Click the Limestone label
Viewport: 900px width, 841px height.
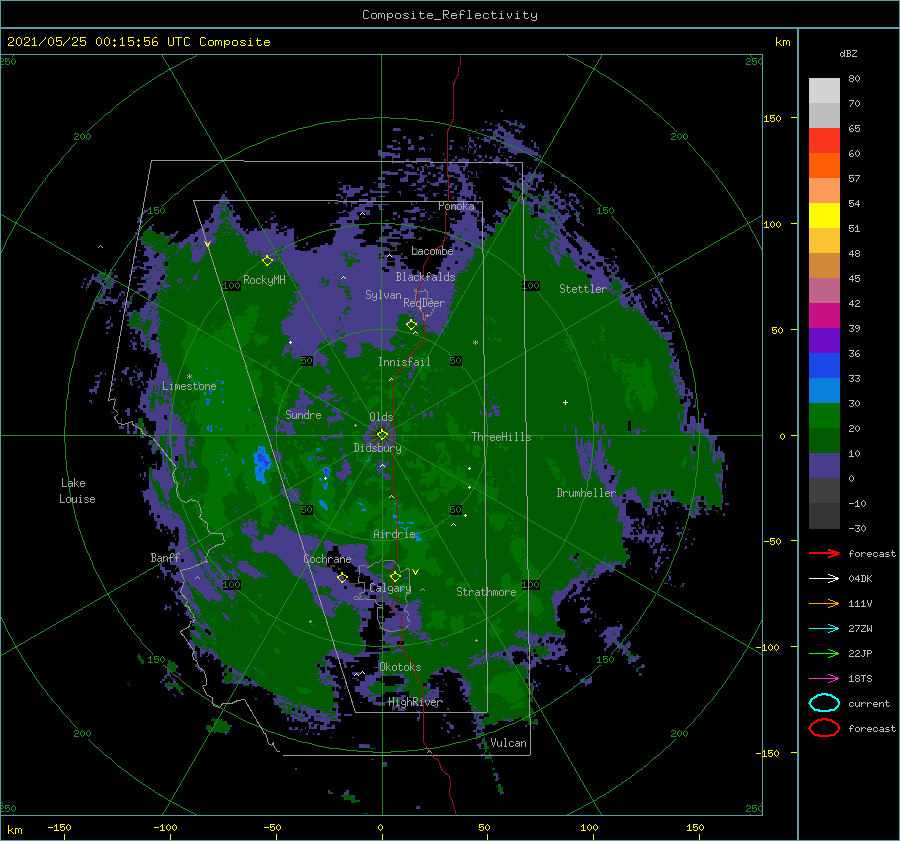189,386
